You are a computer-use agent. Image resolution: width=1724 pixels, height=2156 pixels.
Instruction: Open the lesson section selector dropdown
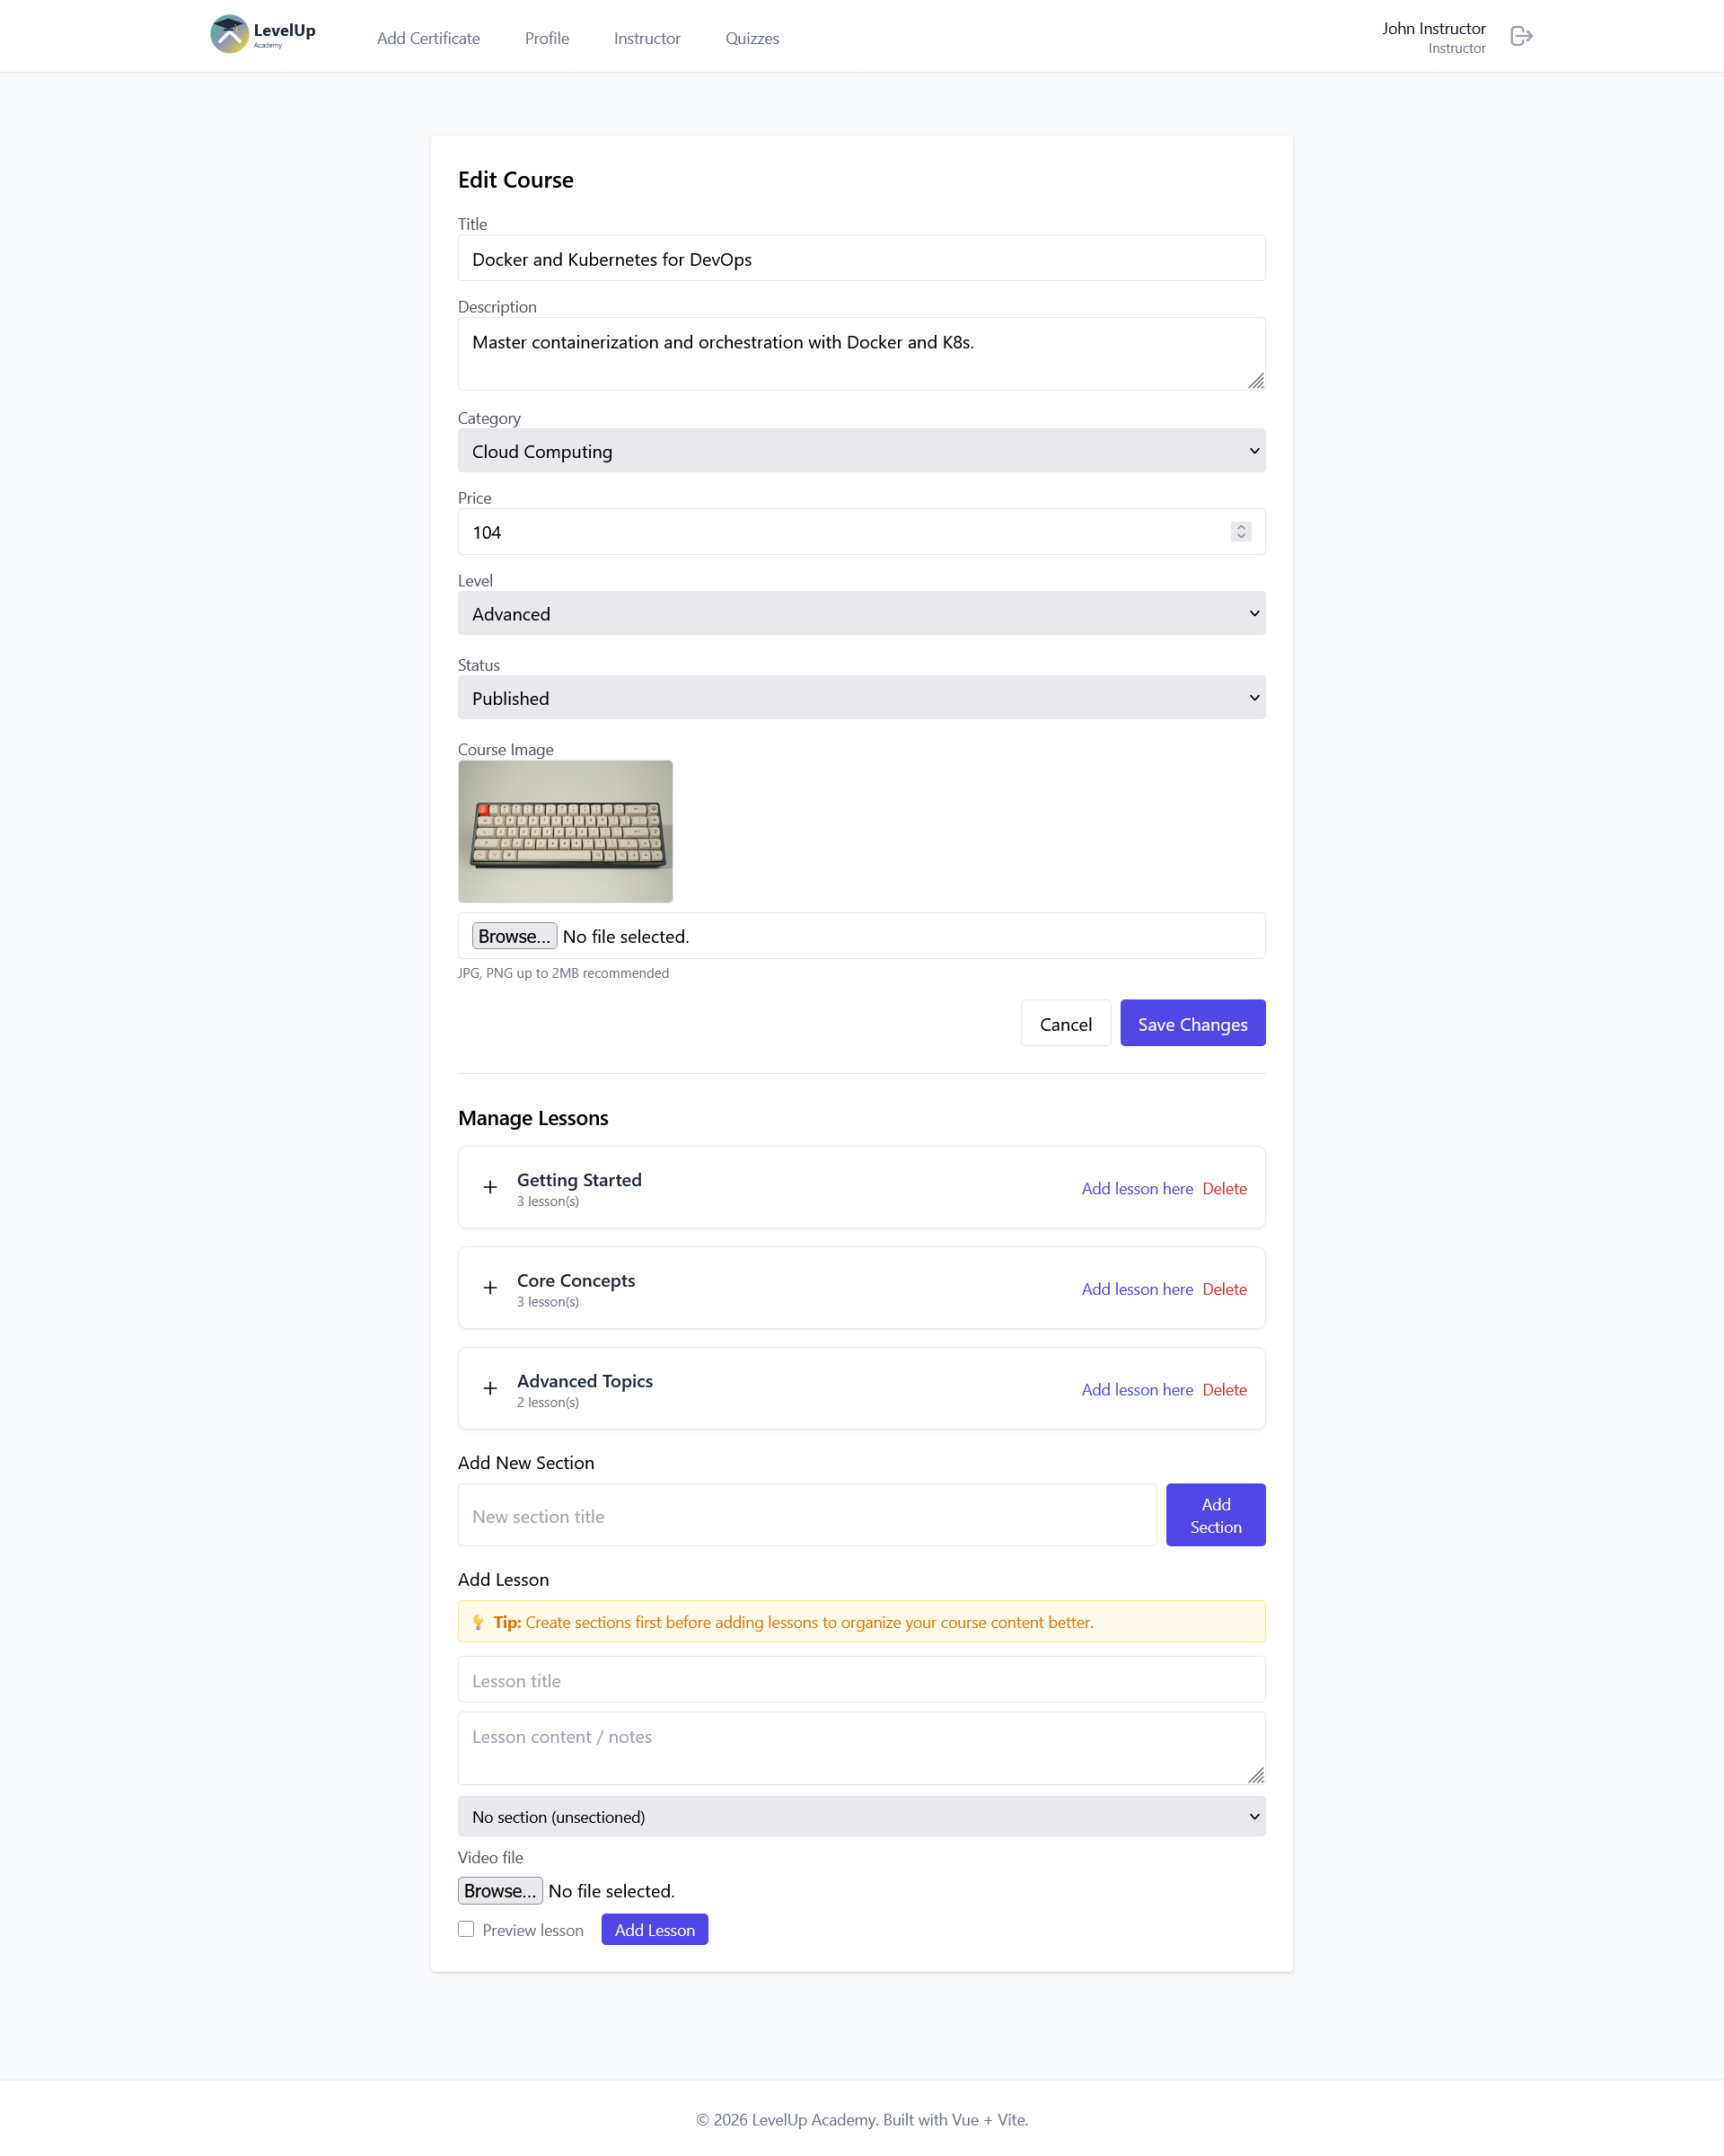[861, 1816]
